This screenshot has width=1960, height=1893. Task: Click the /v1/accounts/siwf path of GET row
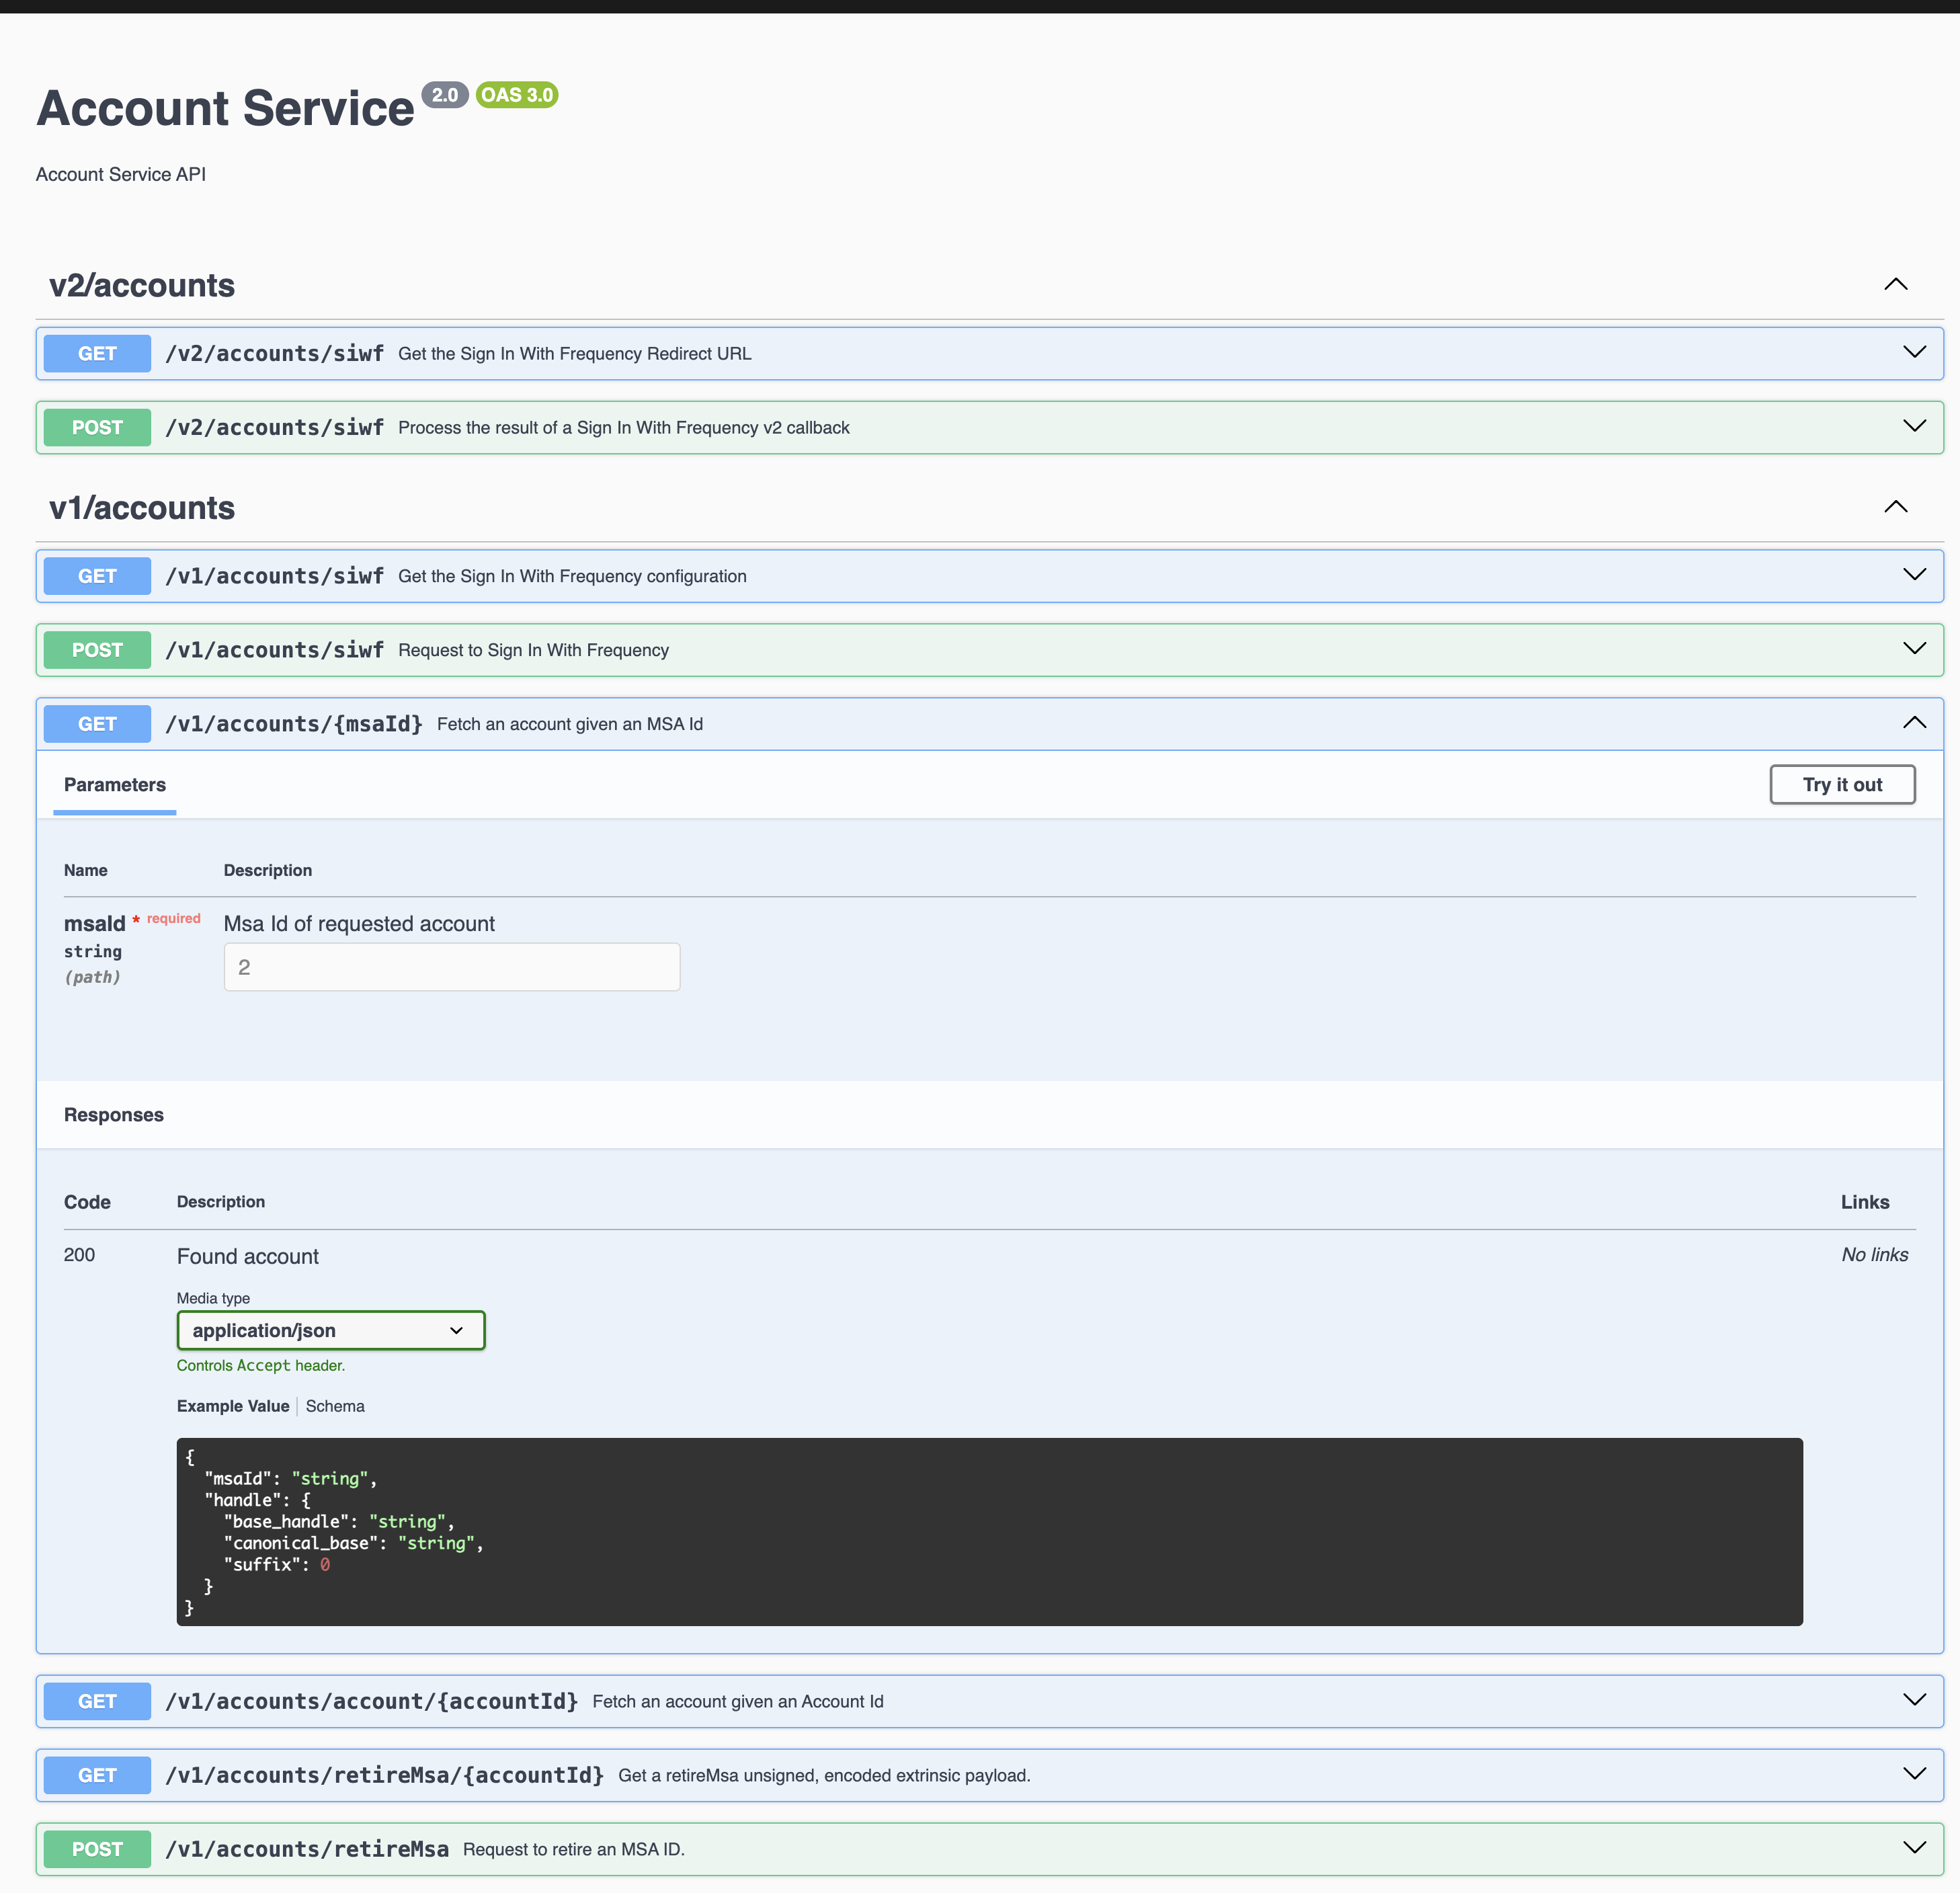[274, 576]
